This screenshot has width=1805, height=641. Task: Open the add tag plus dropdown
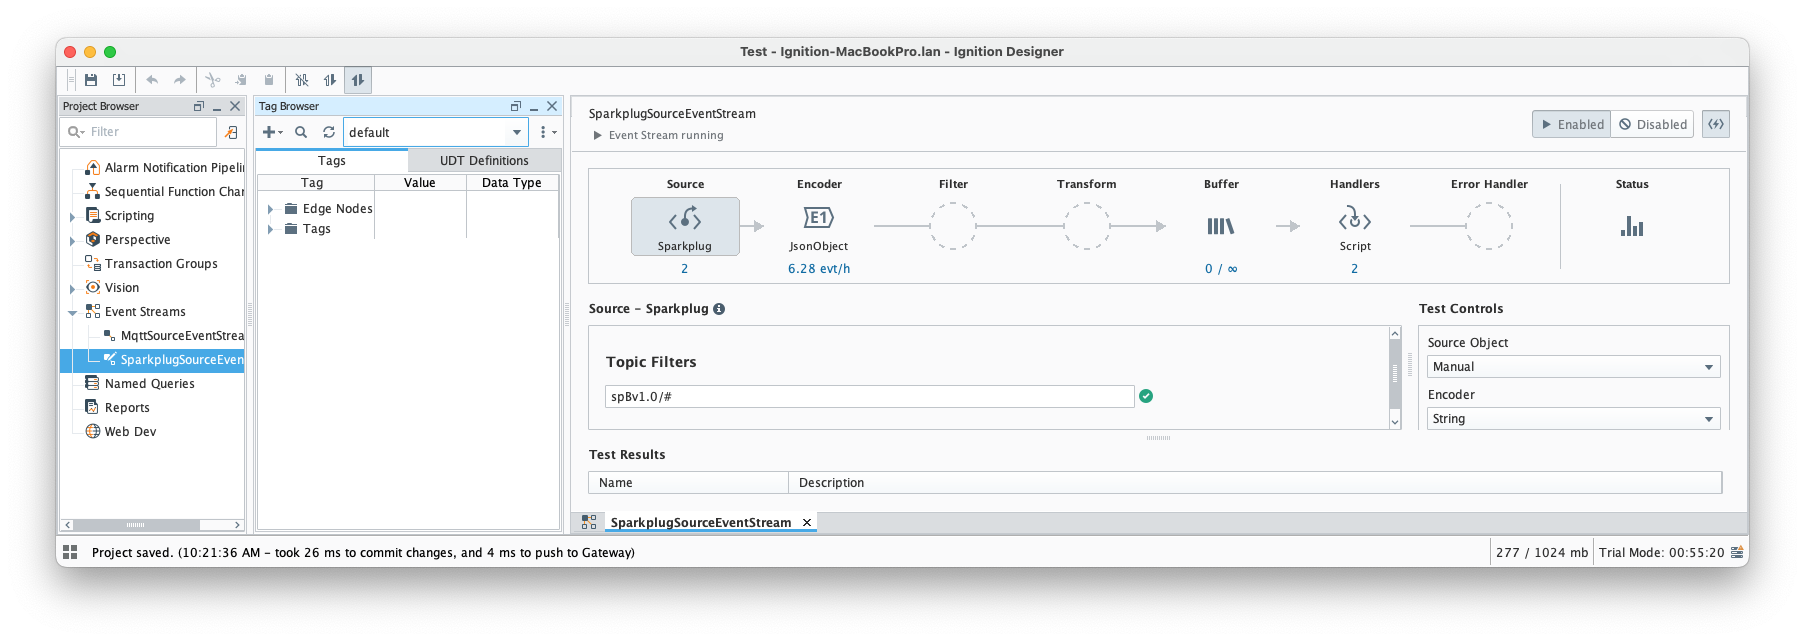click(x=272, y=132)
